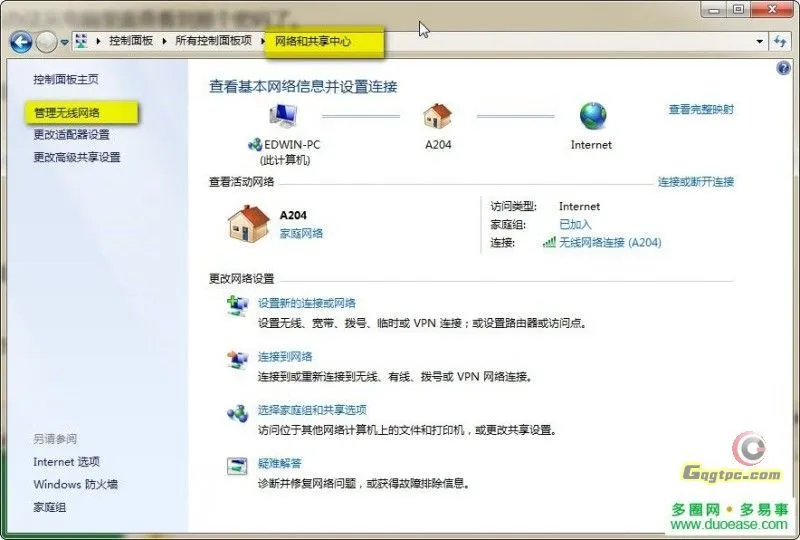Viewport: 800px width, 540px height.
Task: Open 控制面板主页 in left pane
Action: [x=66, y=79]
